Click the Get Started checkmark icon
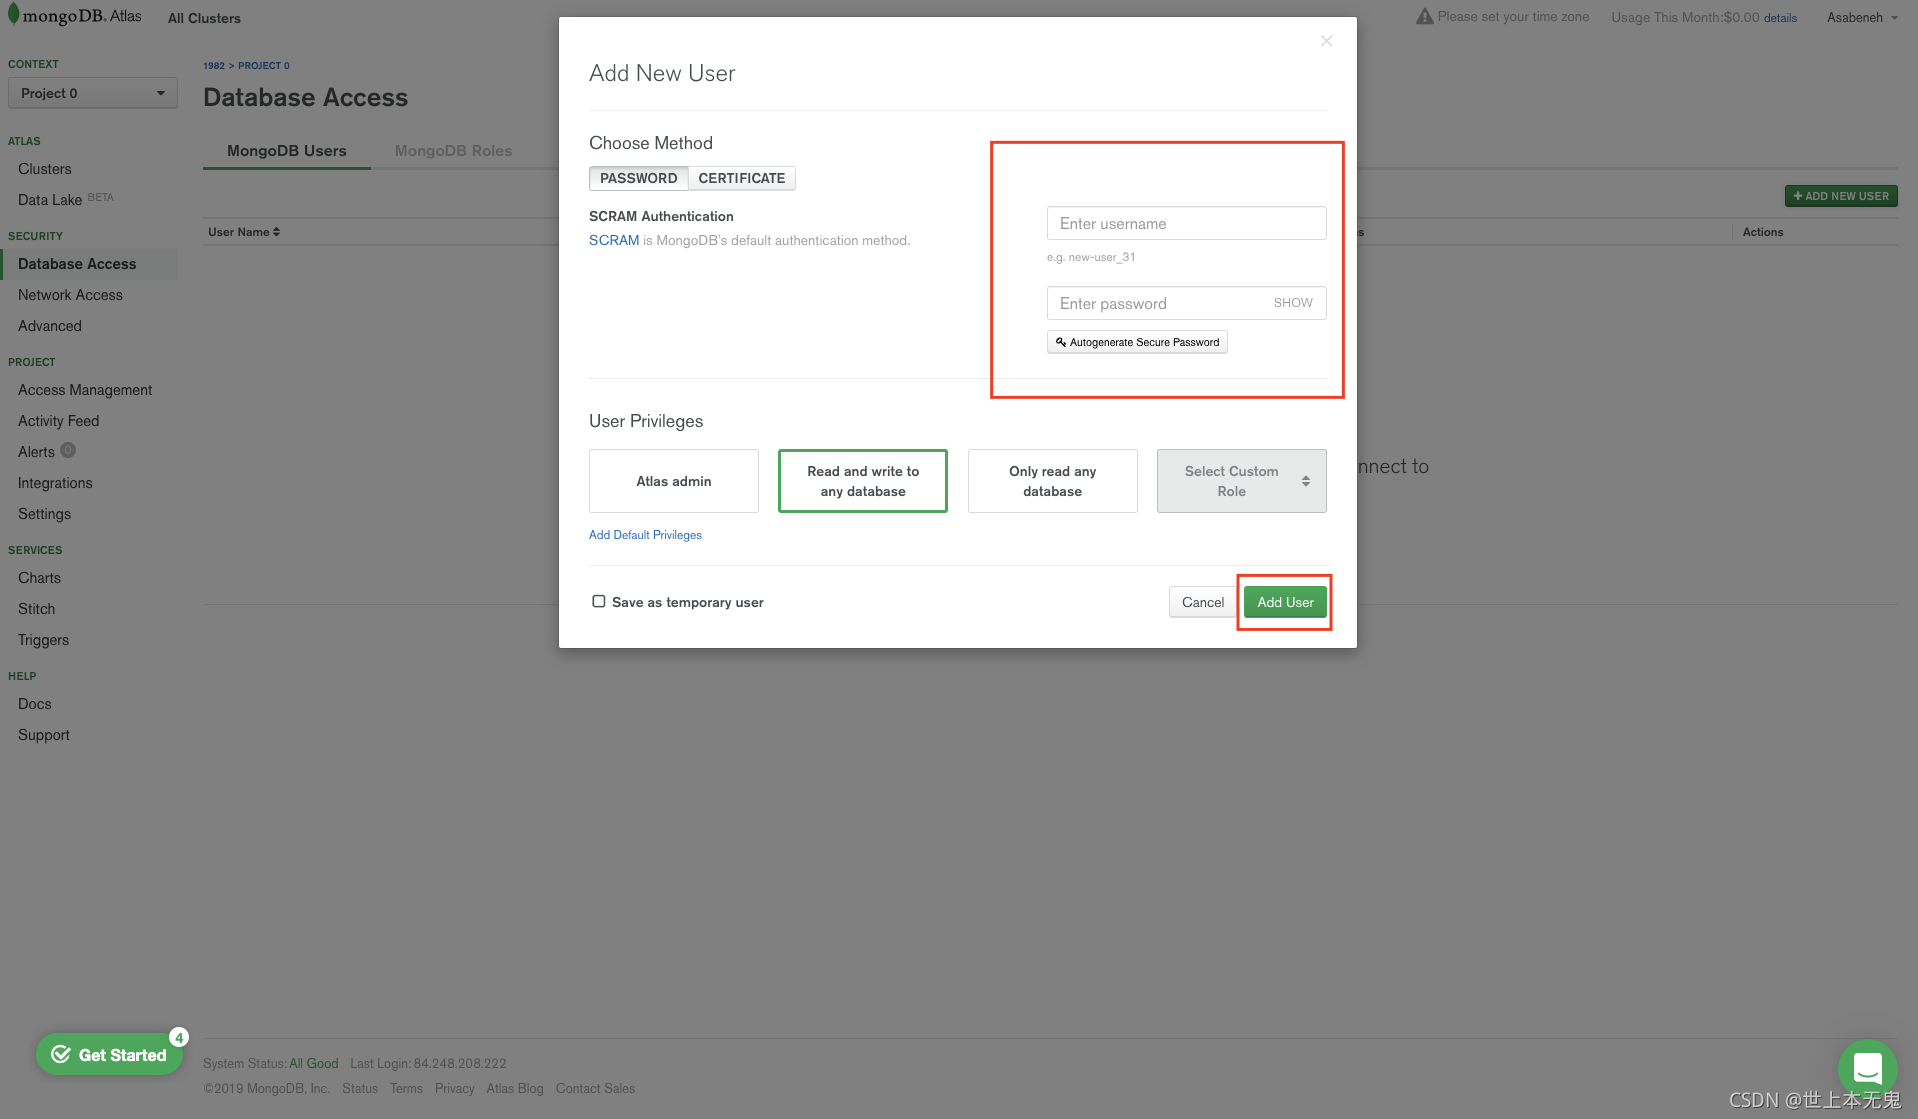The image size is (1918, 1119). click(x=61, y=1054)
